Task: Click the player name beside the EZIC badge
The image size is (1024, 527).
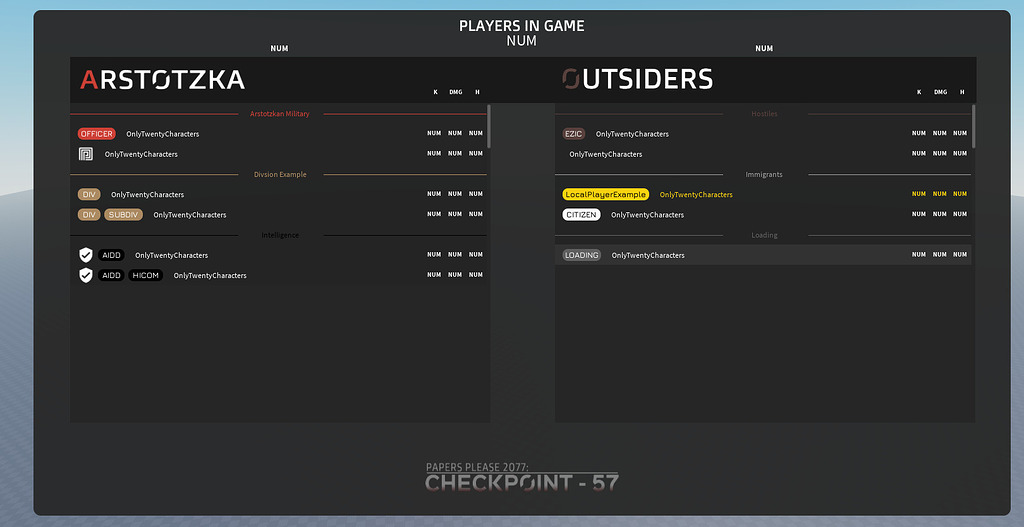Action: (632, 134)
